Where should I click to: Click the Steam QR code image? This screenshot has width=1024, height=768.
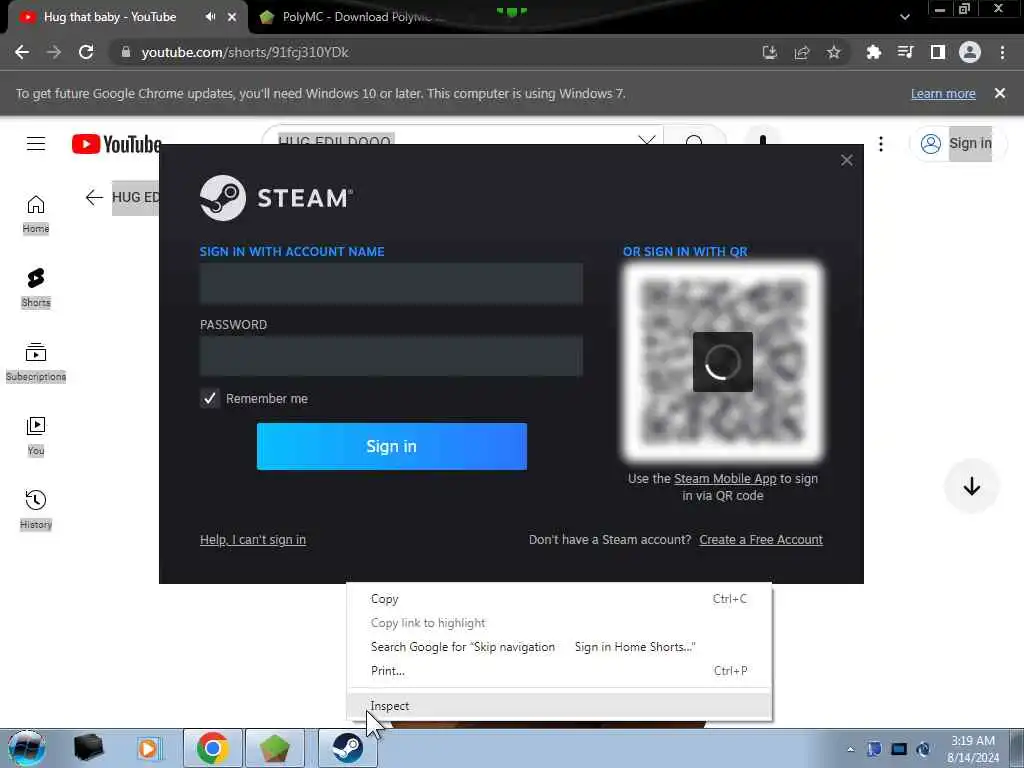(x=722, y=362)
